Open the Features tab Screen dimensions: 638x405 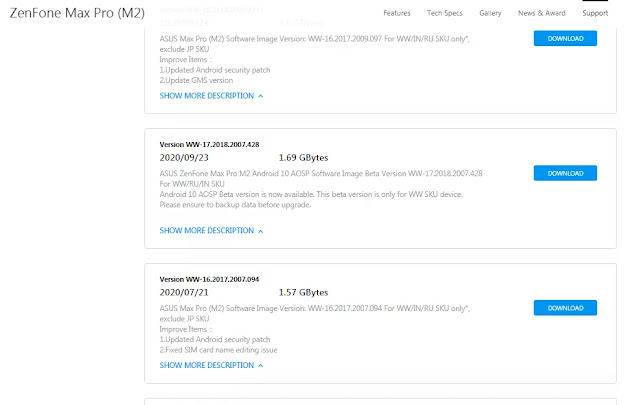397,13
